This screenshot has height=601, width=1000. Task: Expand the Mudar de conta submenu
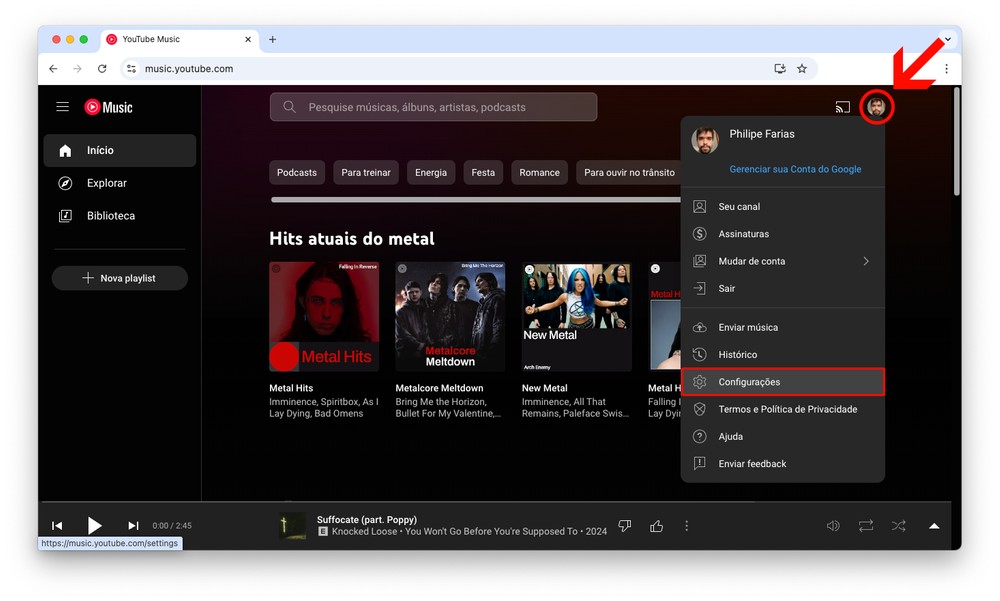point(782,261)
